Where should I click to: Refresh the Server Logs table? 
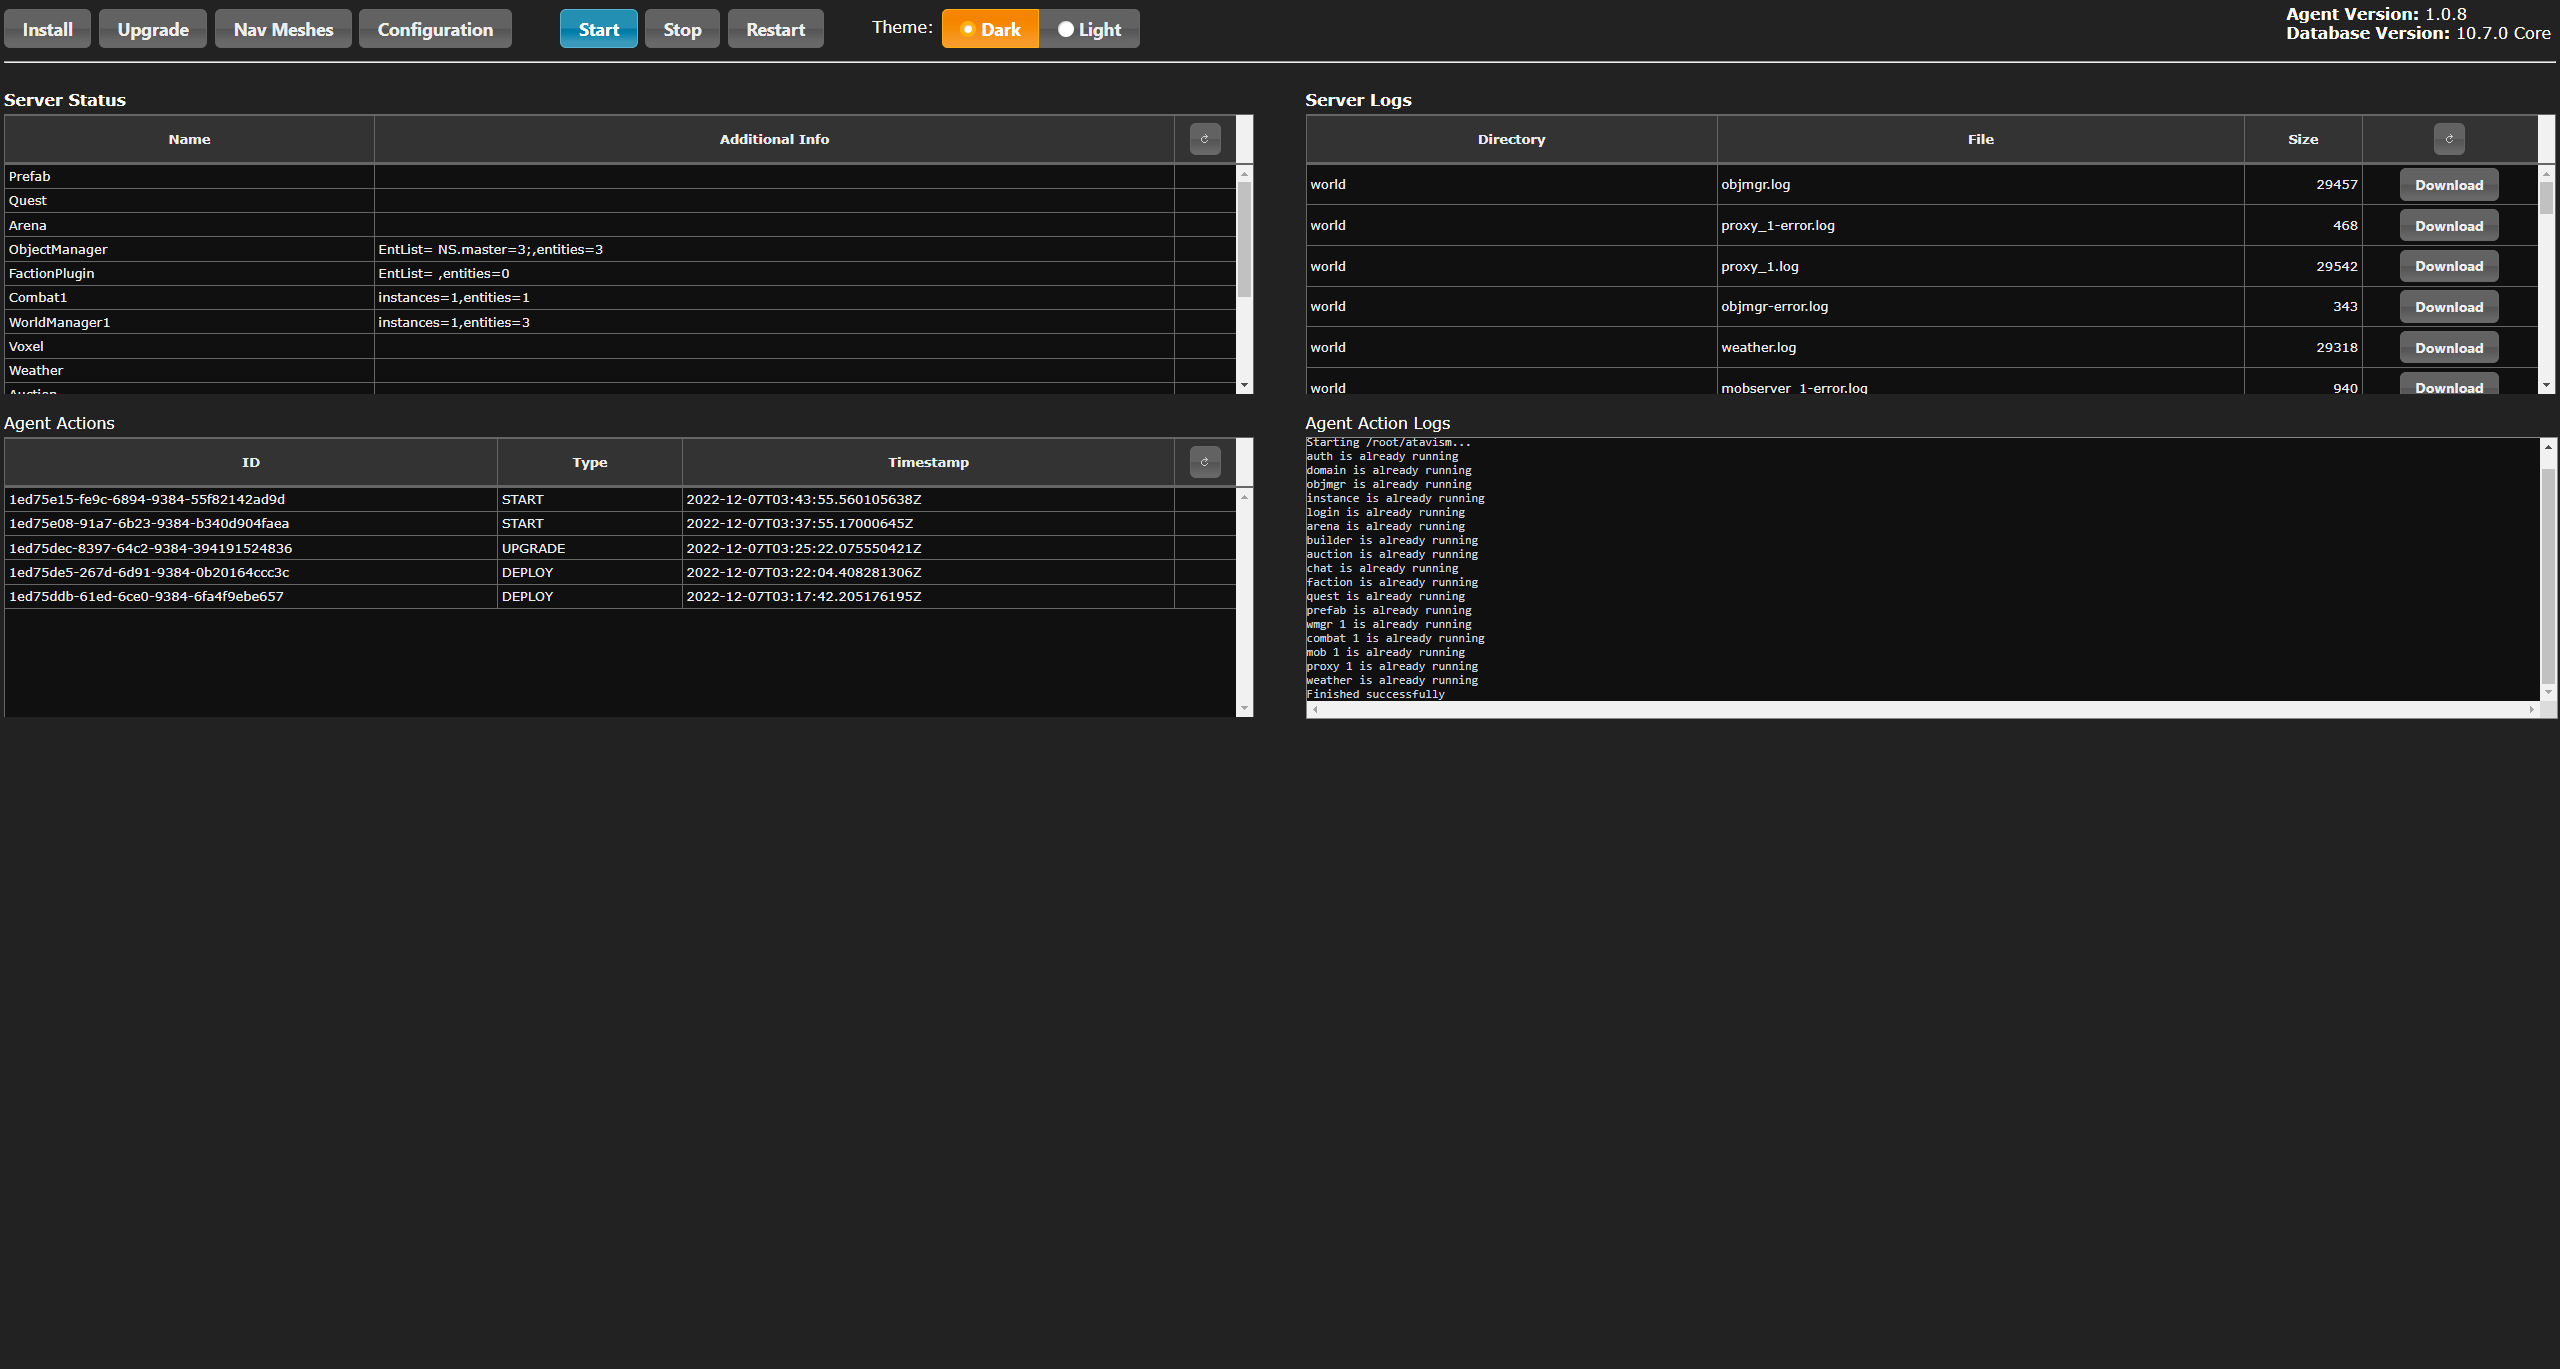tap(2448, 139)
